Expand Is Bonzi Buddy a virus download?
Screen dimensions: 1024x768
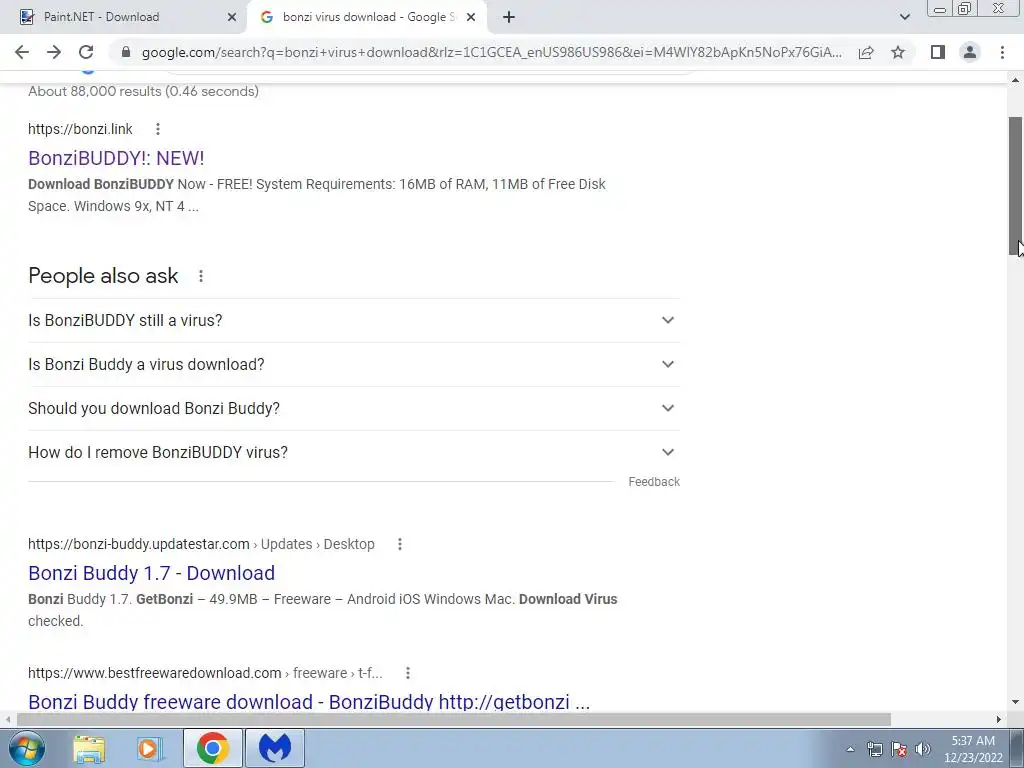tap(353, 364)
